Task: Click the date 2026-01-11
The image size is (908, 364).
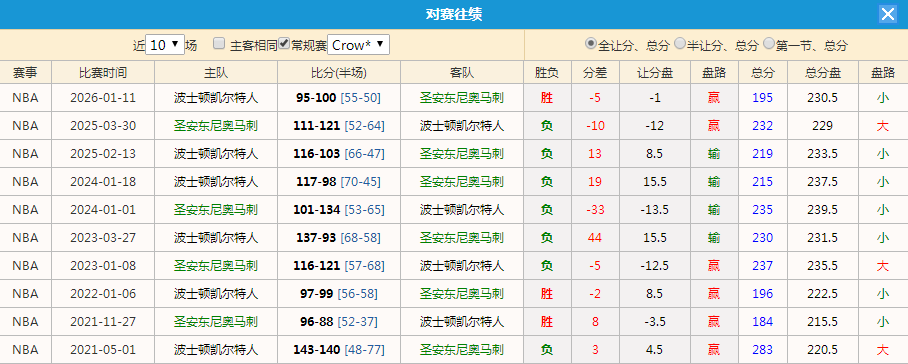Action: tap(103, 98)
